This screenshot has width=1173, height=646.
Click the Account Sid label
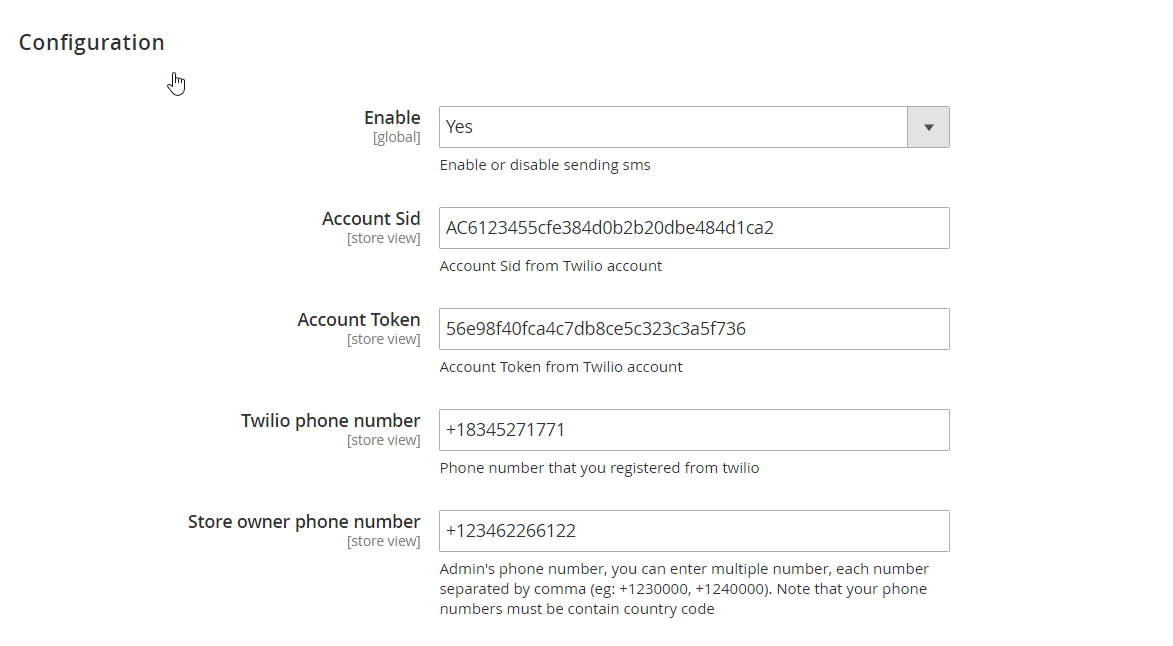point(371,219)
